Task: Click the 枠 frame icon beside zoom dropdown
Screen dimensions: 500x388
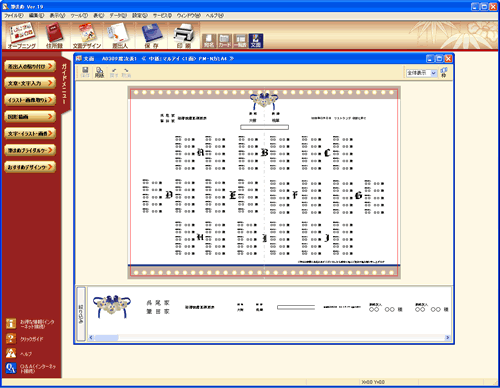Action: pos(444,72)
